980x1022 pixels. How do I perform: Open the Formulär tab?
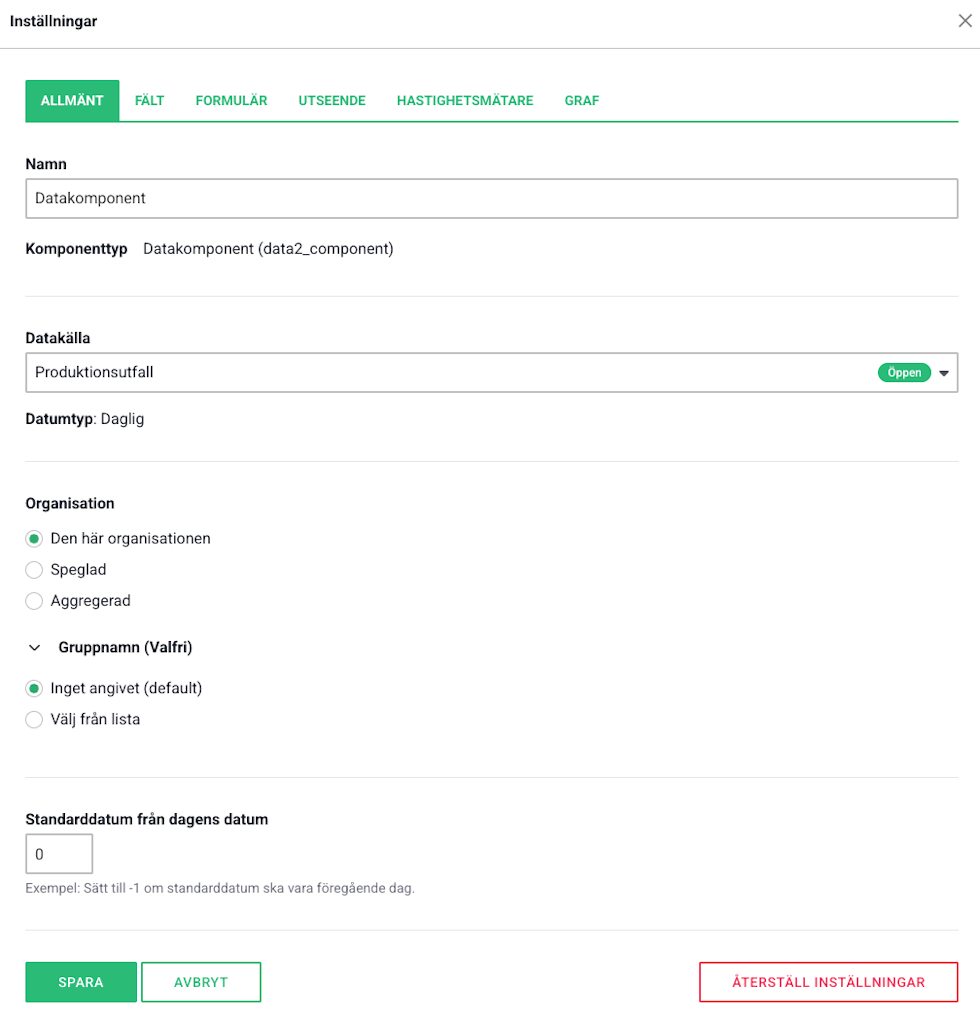click(231, 101)
